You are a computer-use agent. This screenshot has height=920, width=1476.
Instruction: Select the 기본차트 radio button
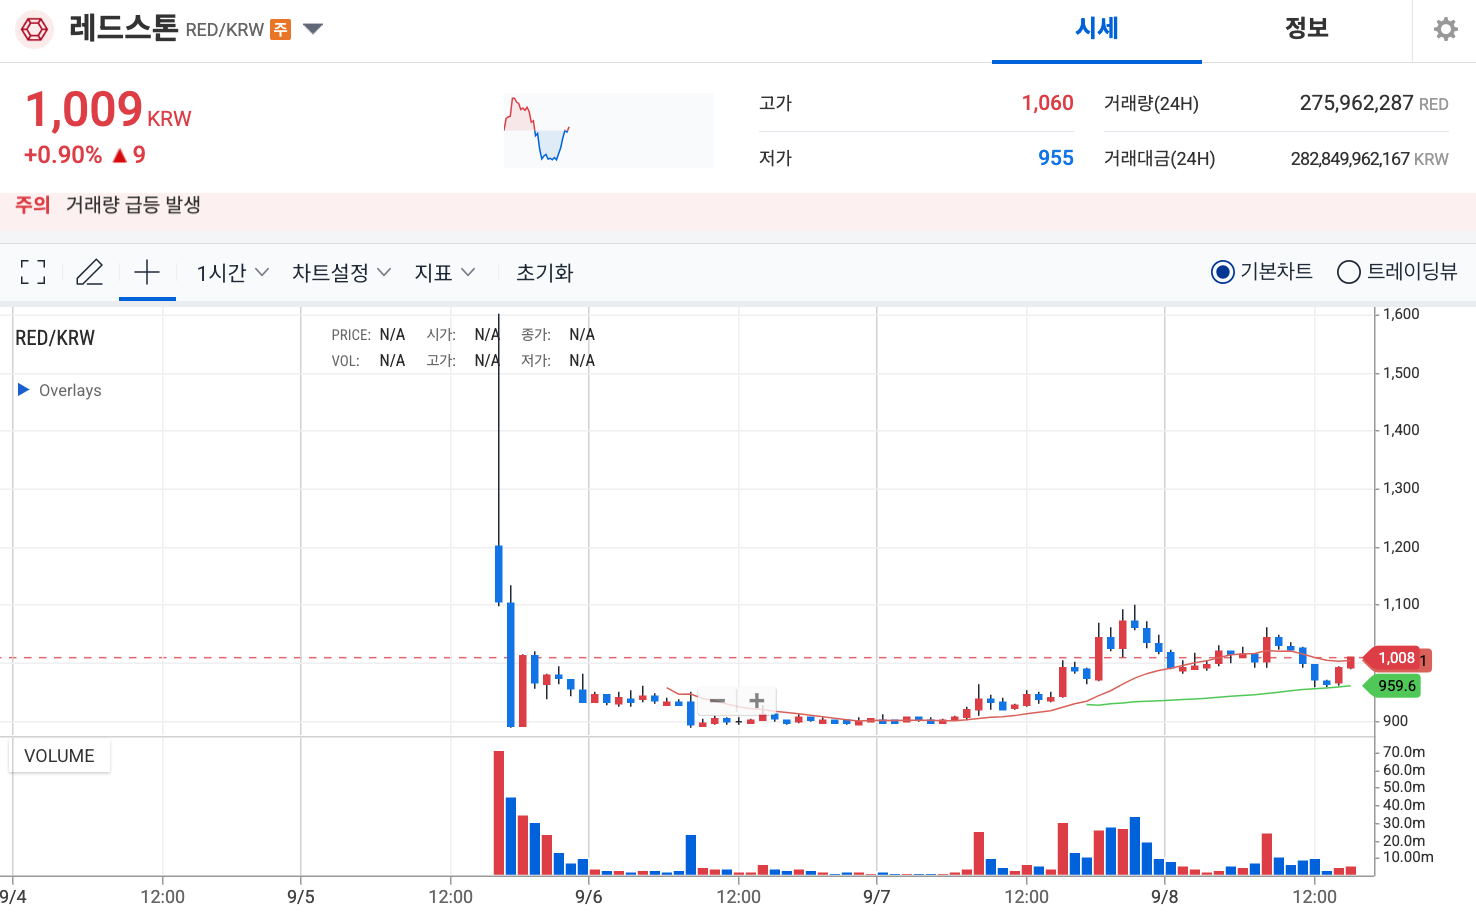point(1222,271)
